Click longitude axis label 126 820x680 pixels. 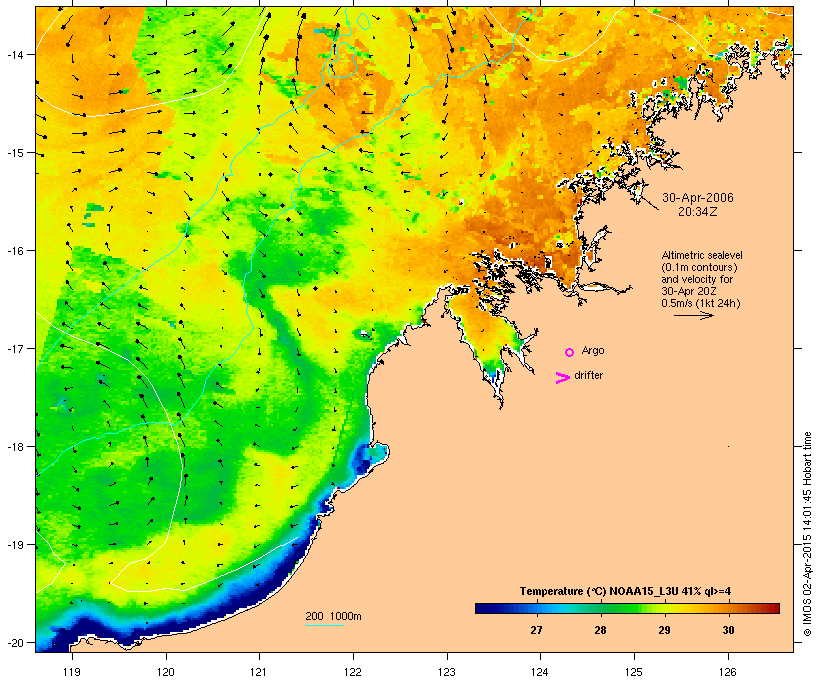(727, 672)
